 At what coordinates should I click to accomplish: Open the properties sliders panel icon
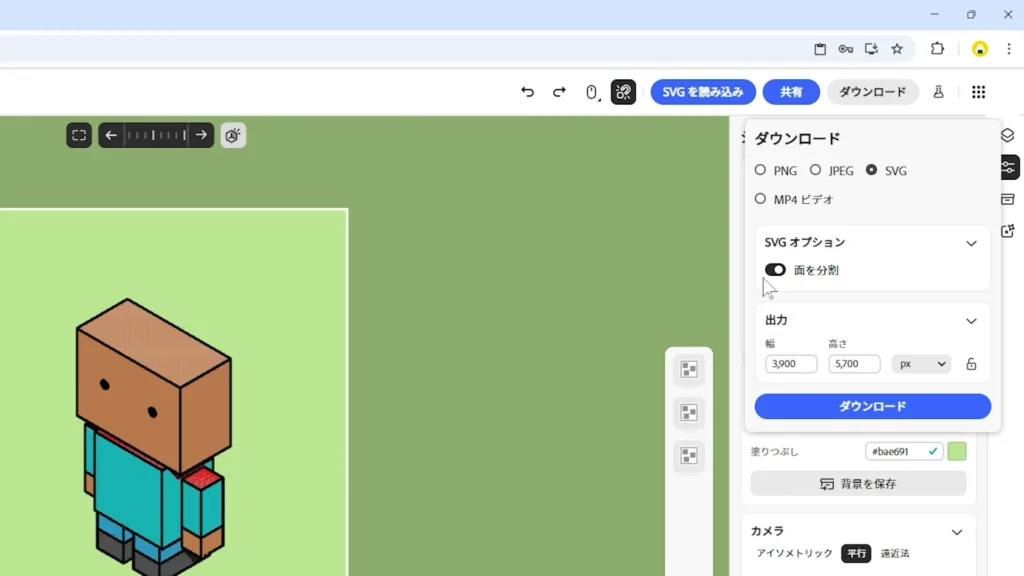(1008, 167)
